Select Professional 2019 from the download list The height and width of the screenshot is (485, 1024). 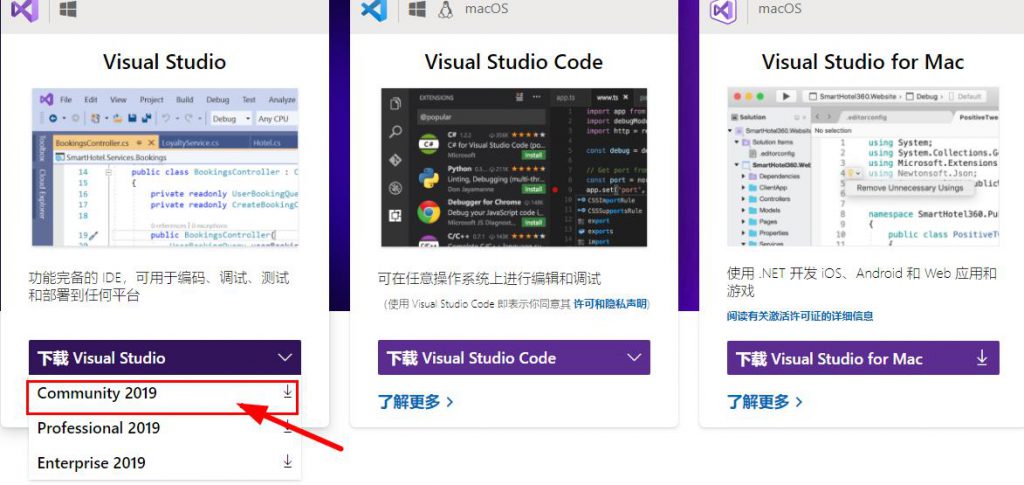[165, 428]
